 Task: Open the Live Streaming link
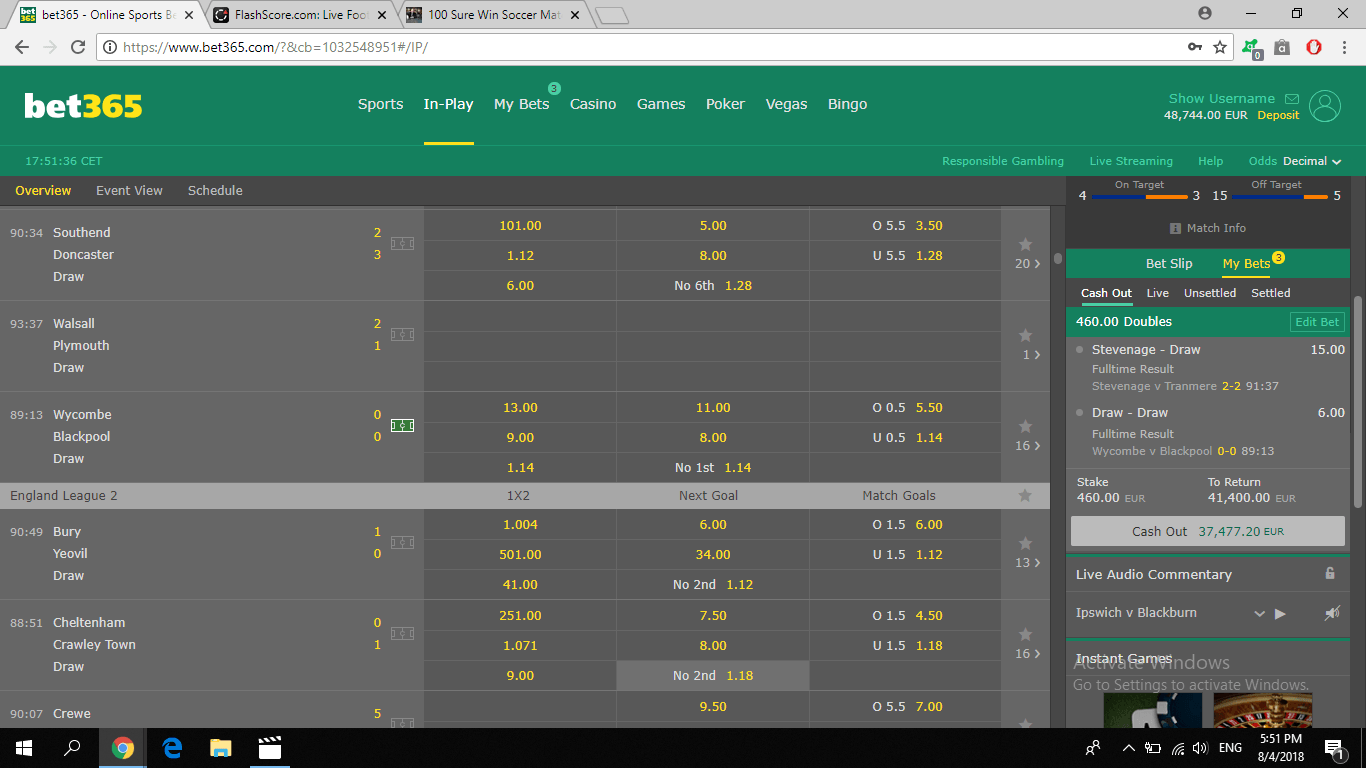point(1131,161)
